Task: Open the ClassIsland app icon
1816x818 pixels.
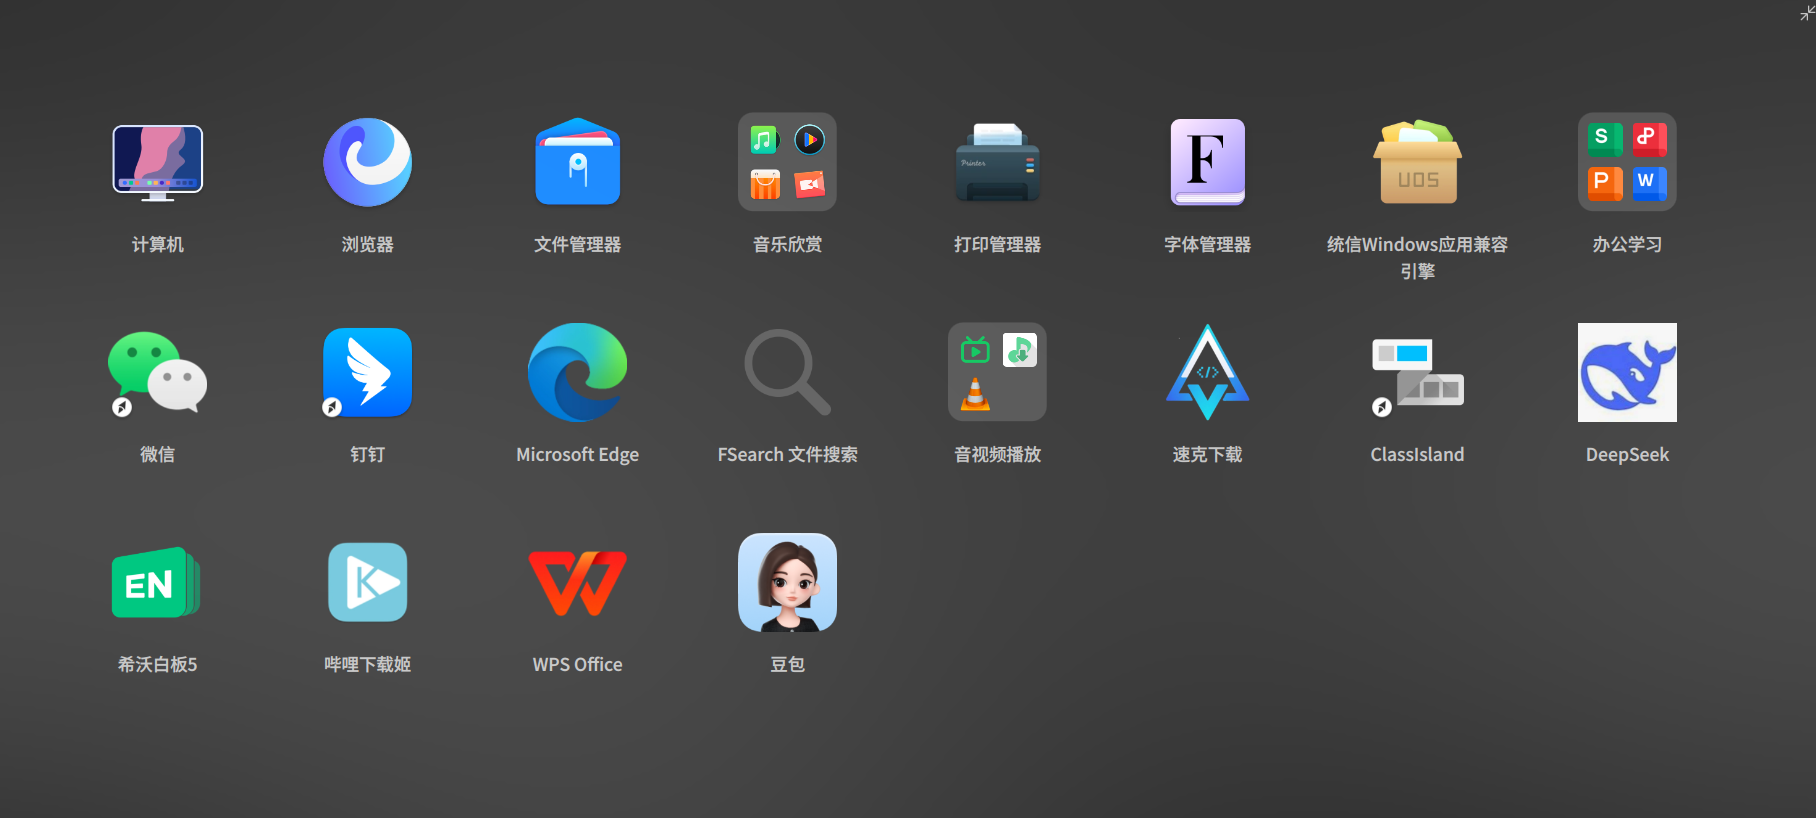Action: pos(1418,374)
